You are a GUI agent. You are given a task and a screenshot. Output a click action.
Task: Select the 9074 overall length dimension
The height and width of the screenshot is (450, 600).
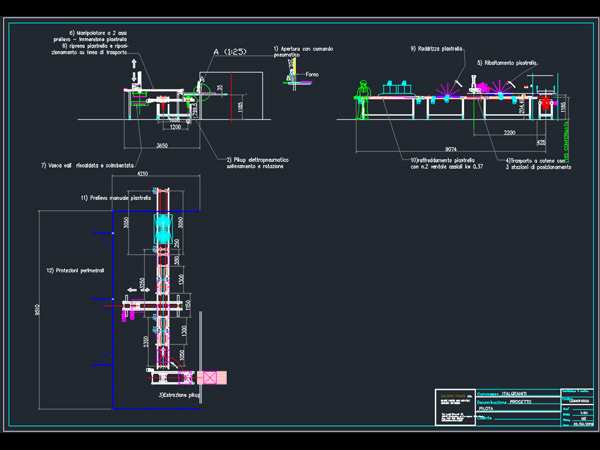coord(451,149)
